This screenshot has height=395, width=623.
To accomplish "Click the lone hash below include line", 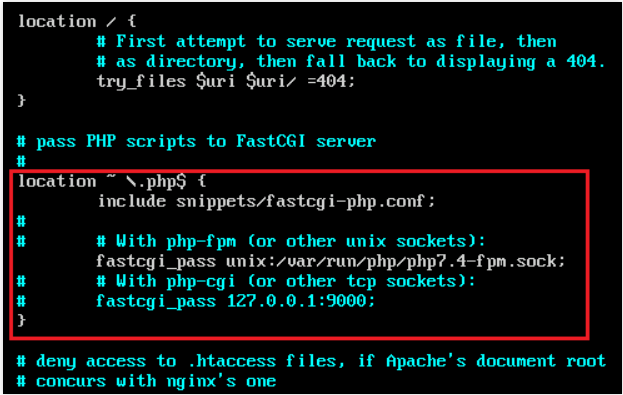I will click(x=21, y=221).
